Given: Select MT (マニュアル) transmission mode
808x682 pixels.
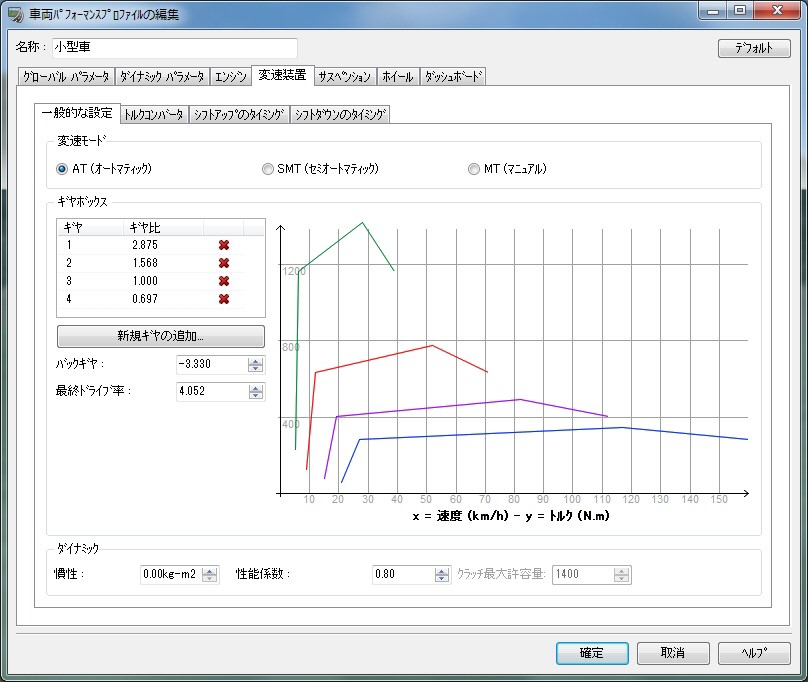Looking at the screenshot, I should (x=474, y=169).
